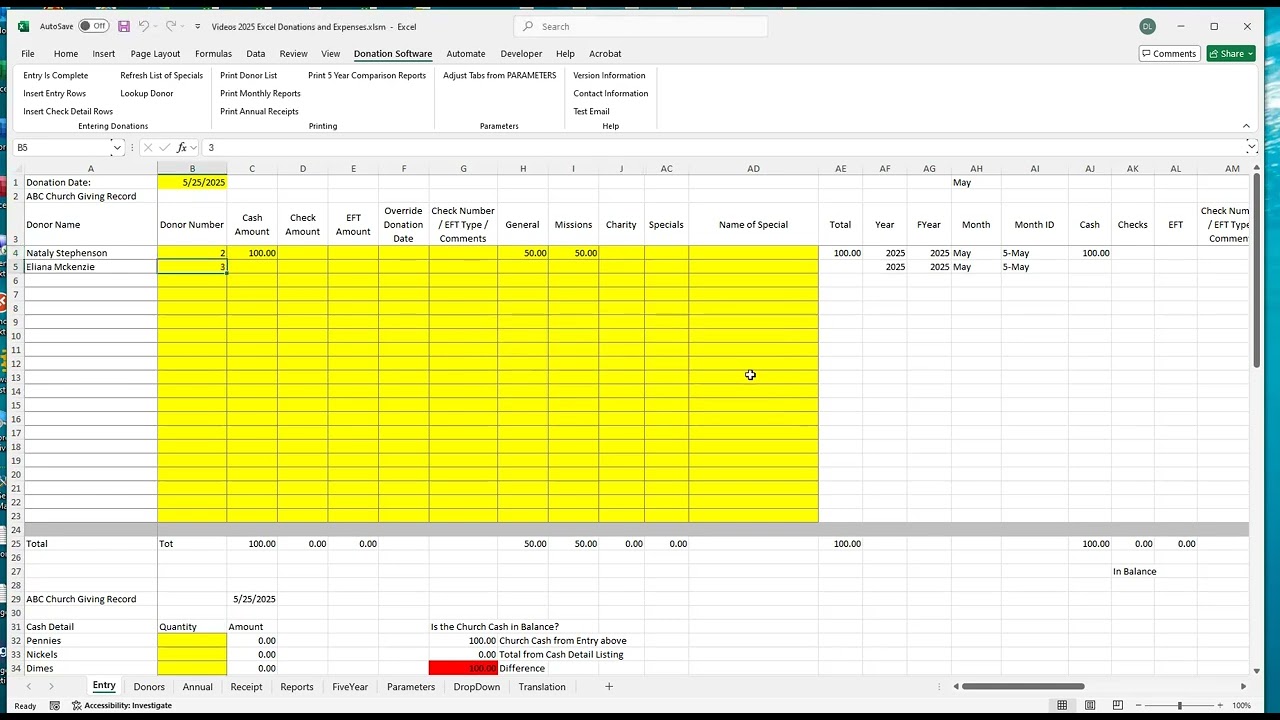This screenshot has height=720, width=1280.
Task: Switch to the FiveYear sheet tab
Action: pos(350,687)
